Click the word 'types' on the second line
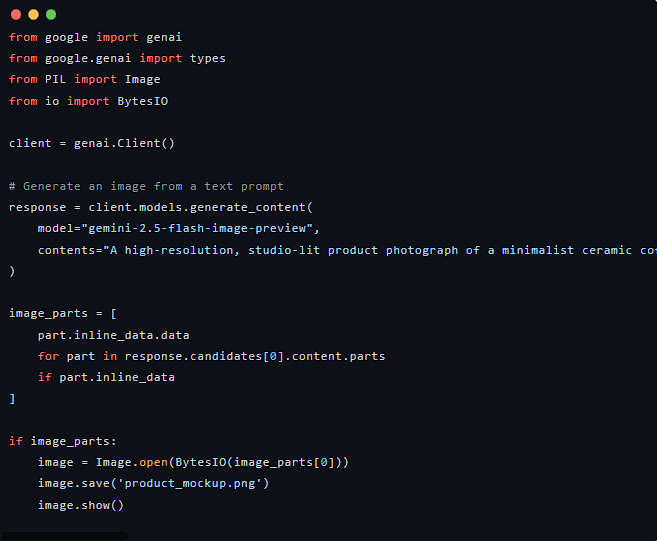The image size is (657, 541). (x=208, y=58)
